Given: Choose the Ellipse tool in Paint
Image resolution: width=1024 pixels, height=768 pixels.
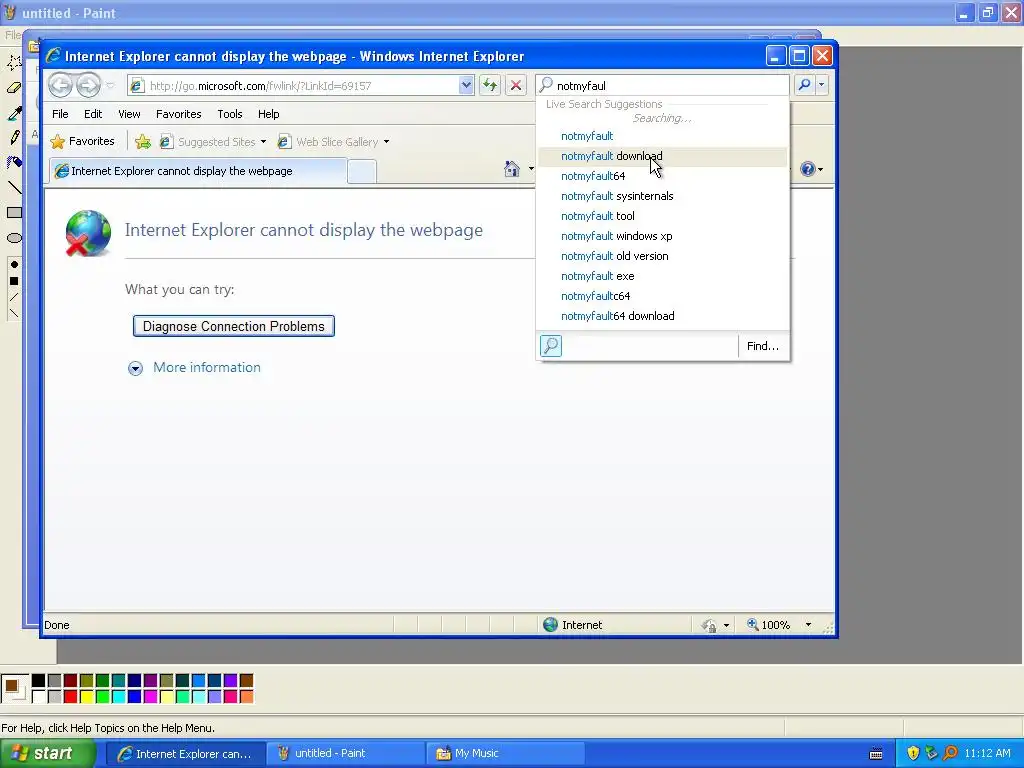Looking at the screenshot, I should tap(14, 238).
